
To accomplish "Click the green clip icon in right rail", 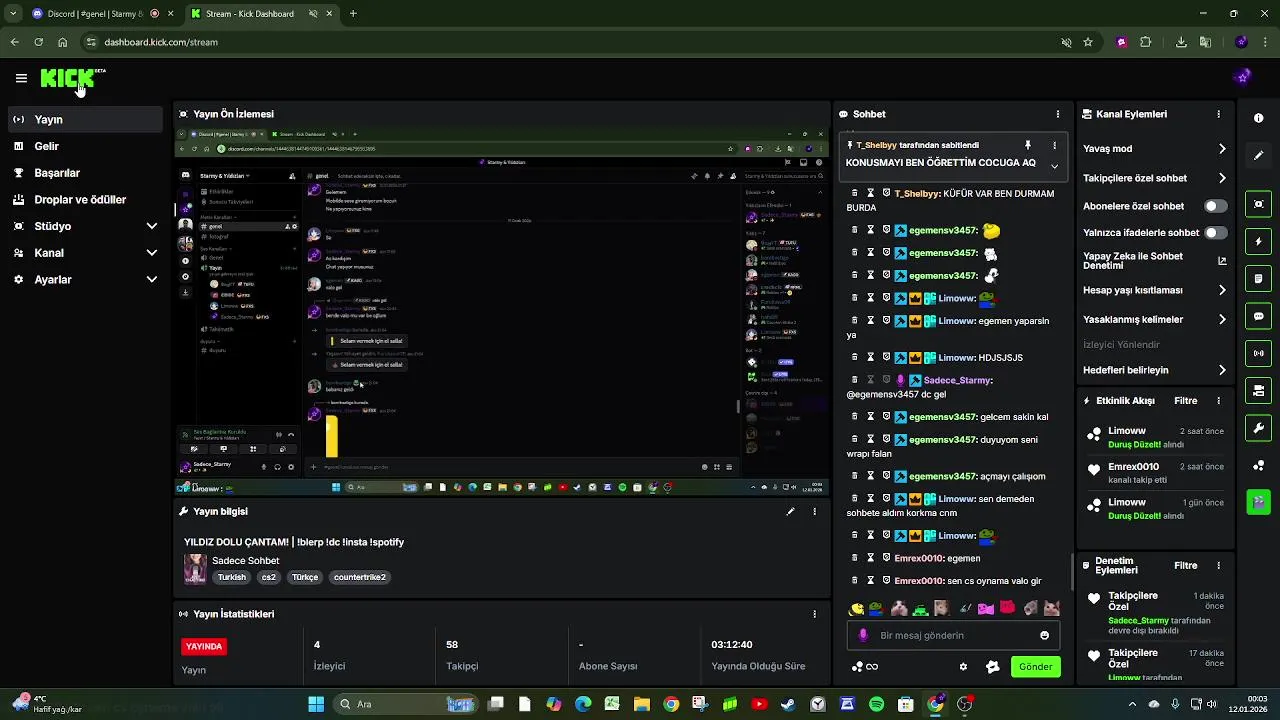I will click(x=1258, y=501).
